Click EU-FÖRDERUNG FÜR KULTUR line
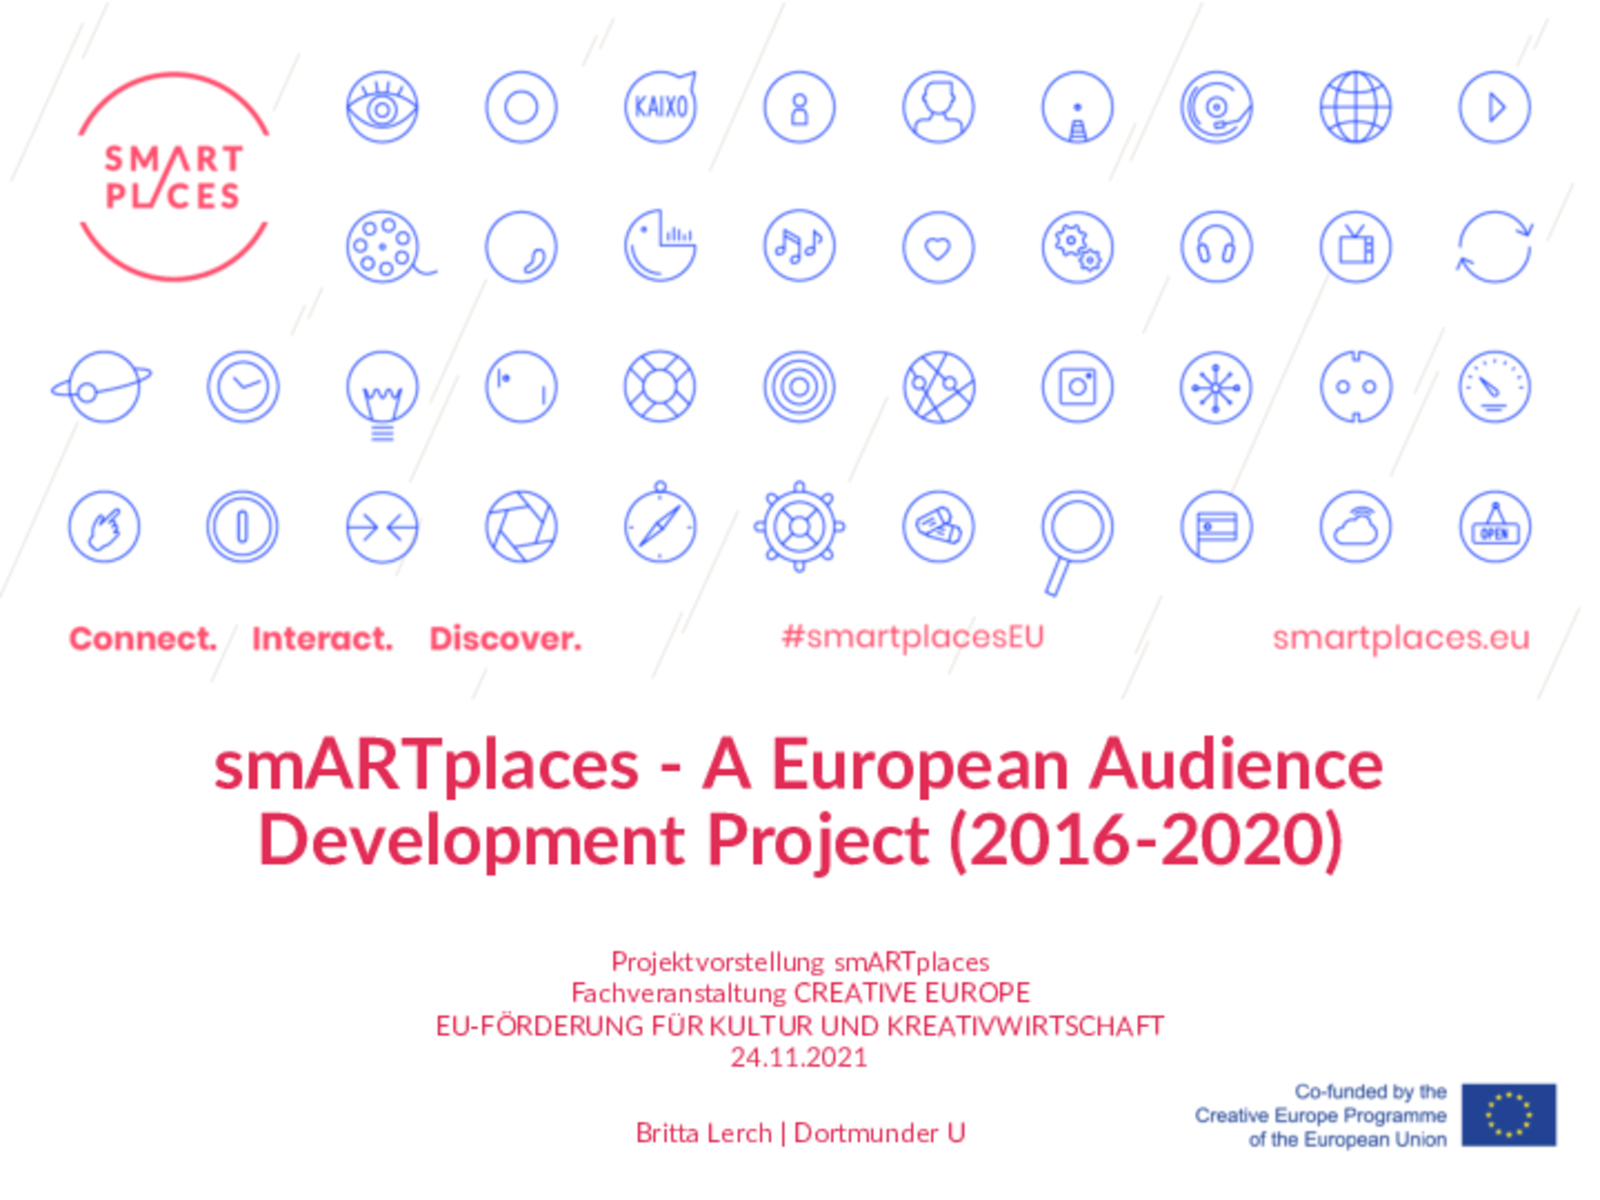Image resolution: width=1600 pixels, height=1200 pixels. pos(800,1026)
